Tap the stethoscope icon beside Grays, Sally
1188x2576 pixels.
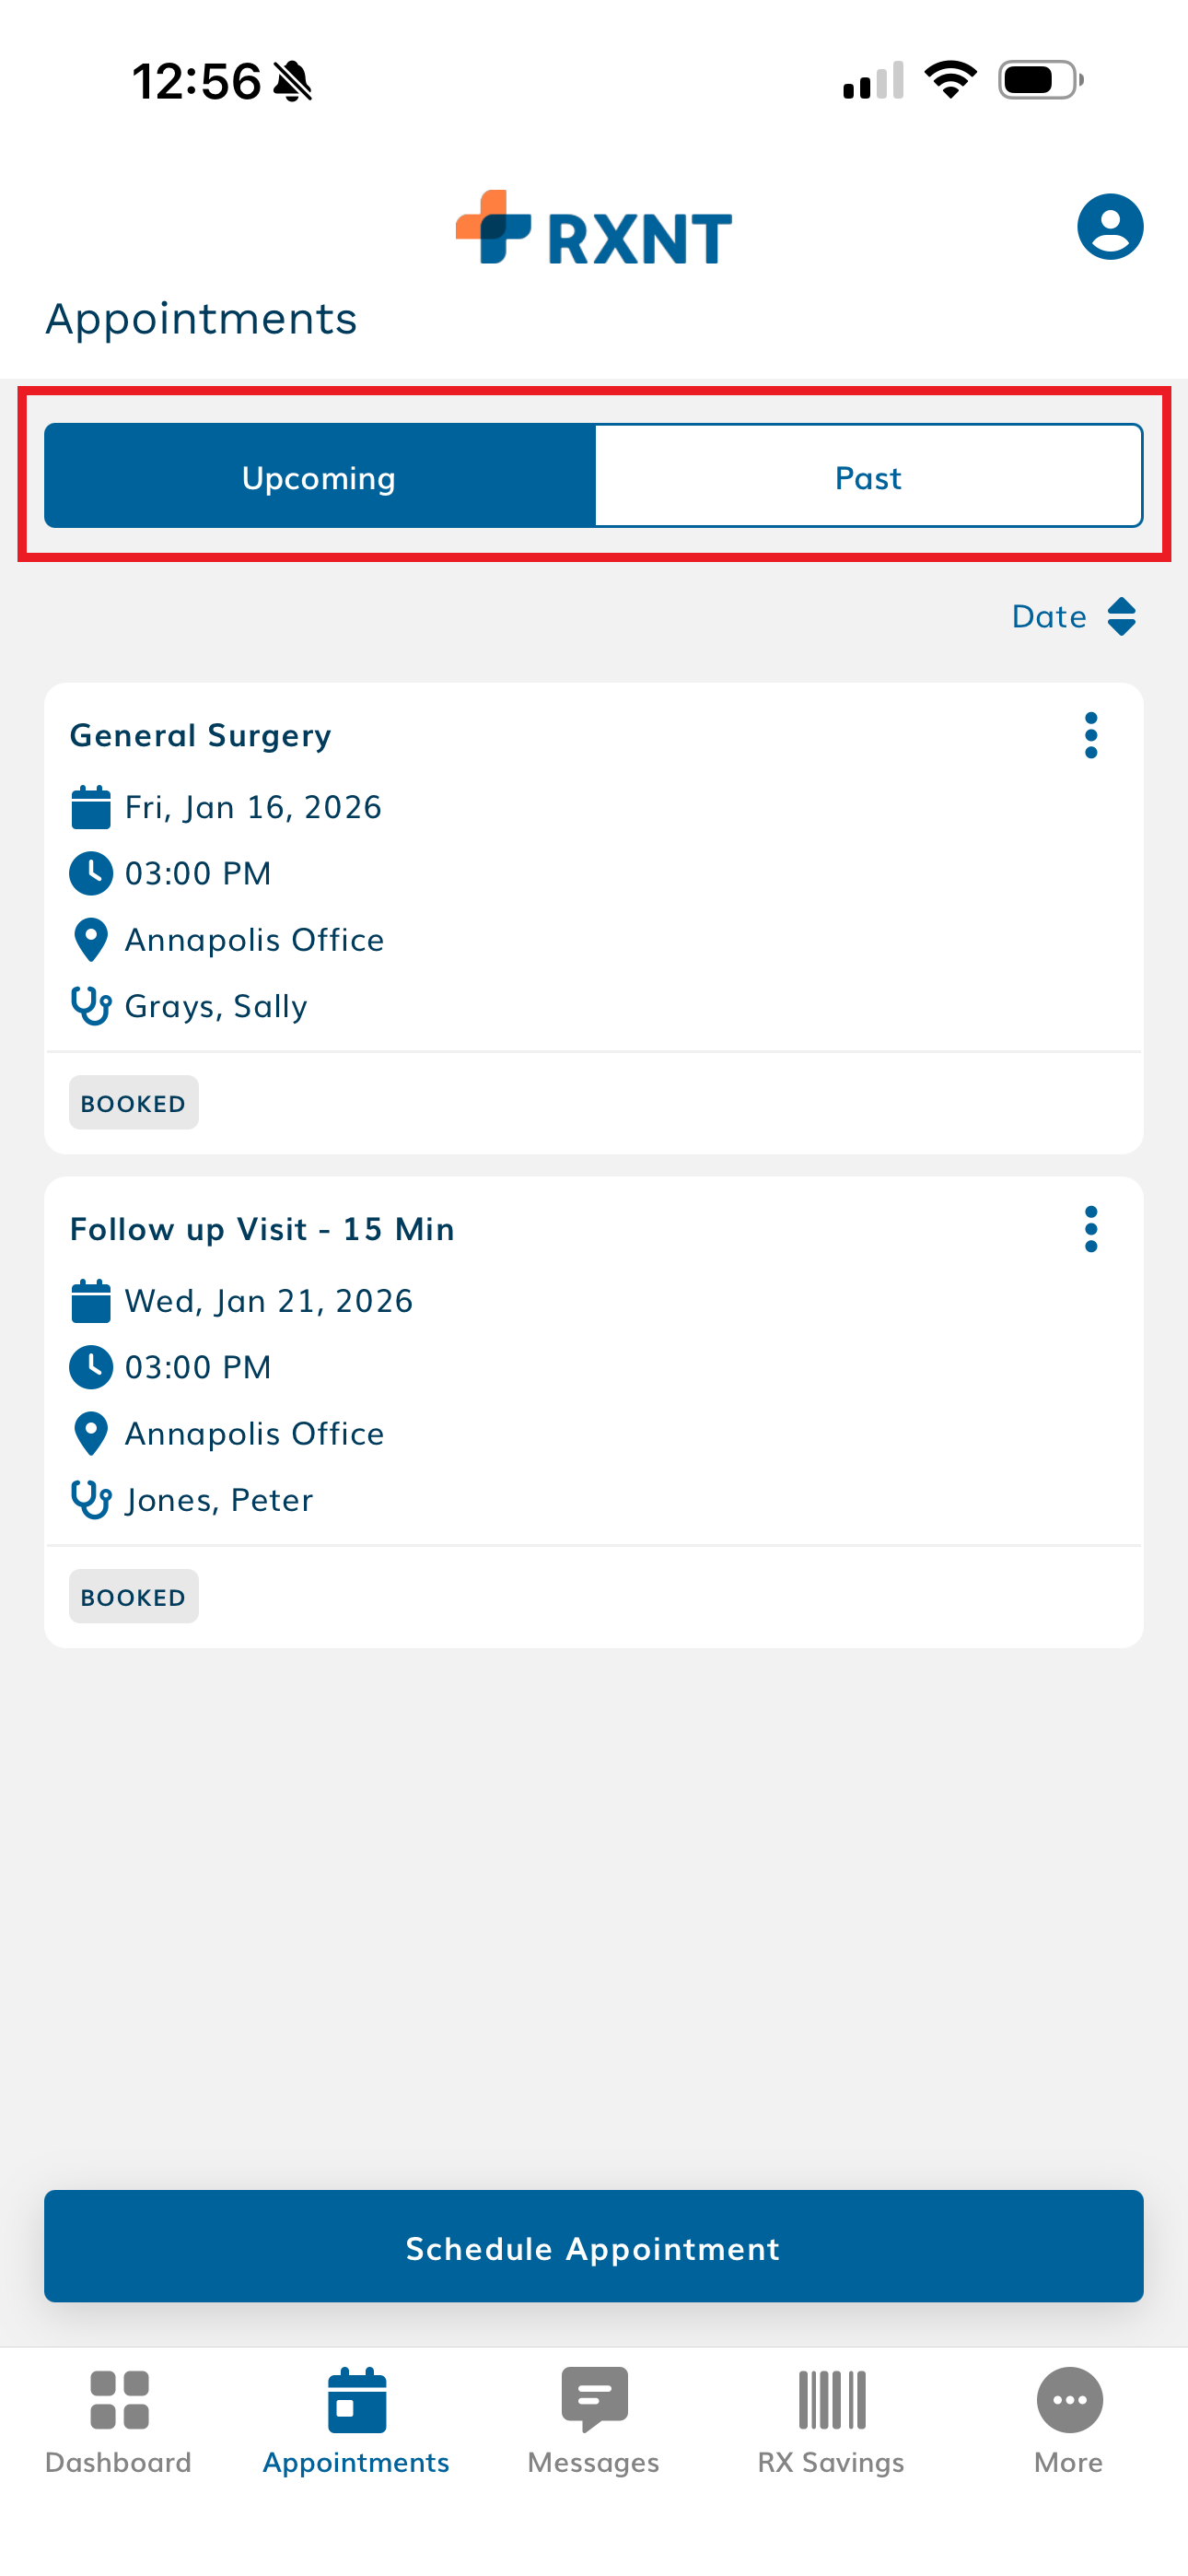click(x=91, y=1006)
